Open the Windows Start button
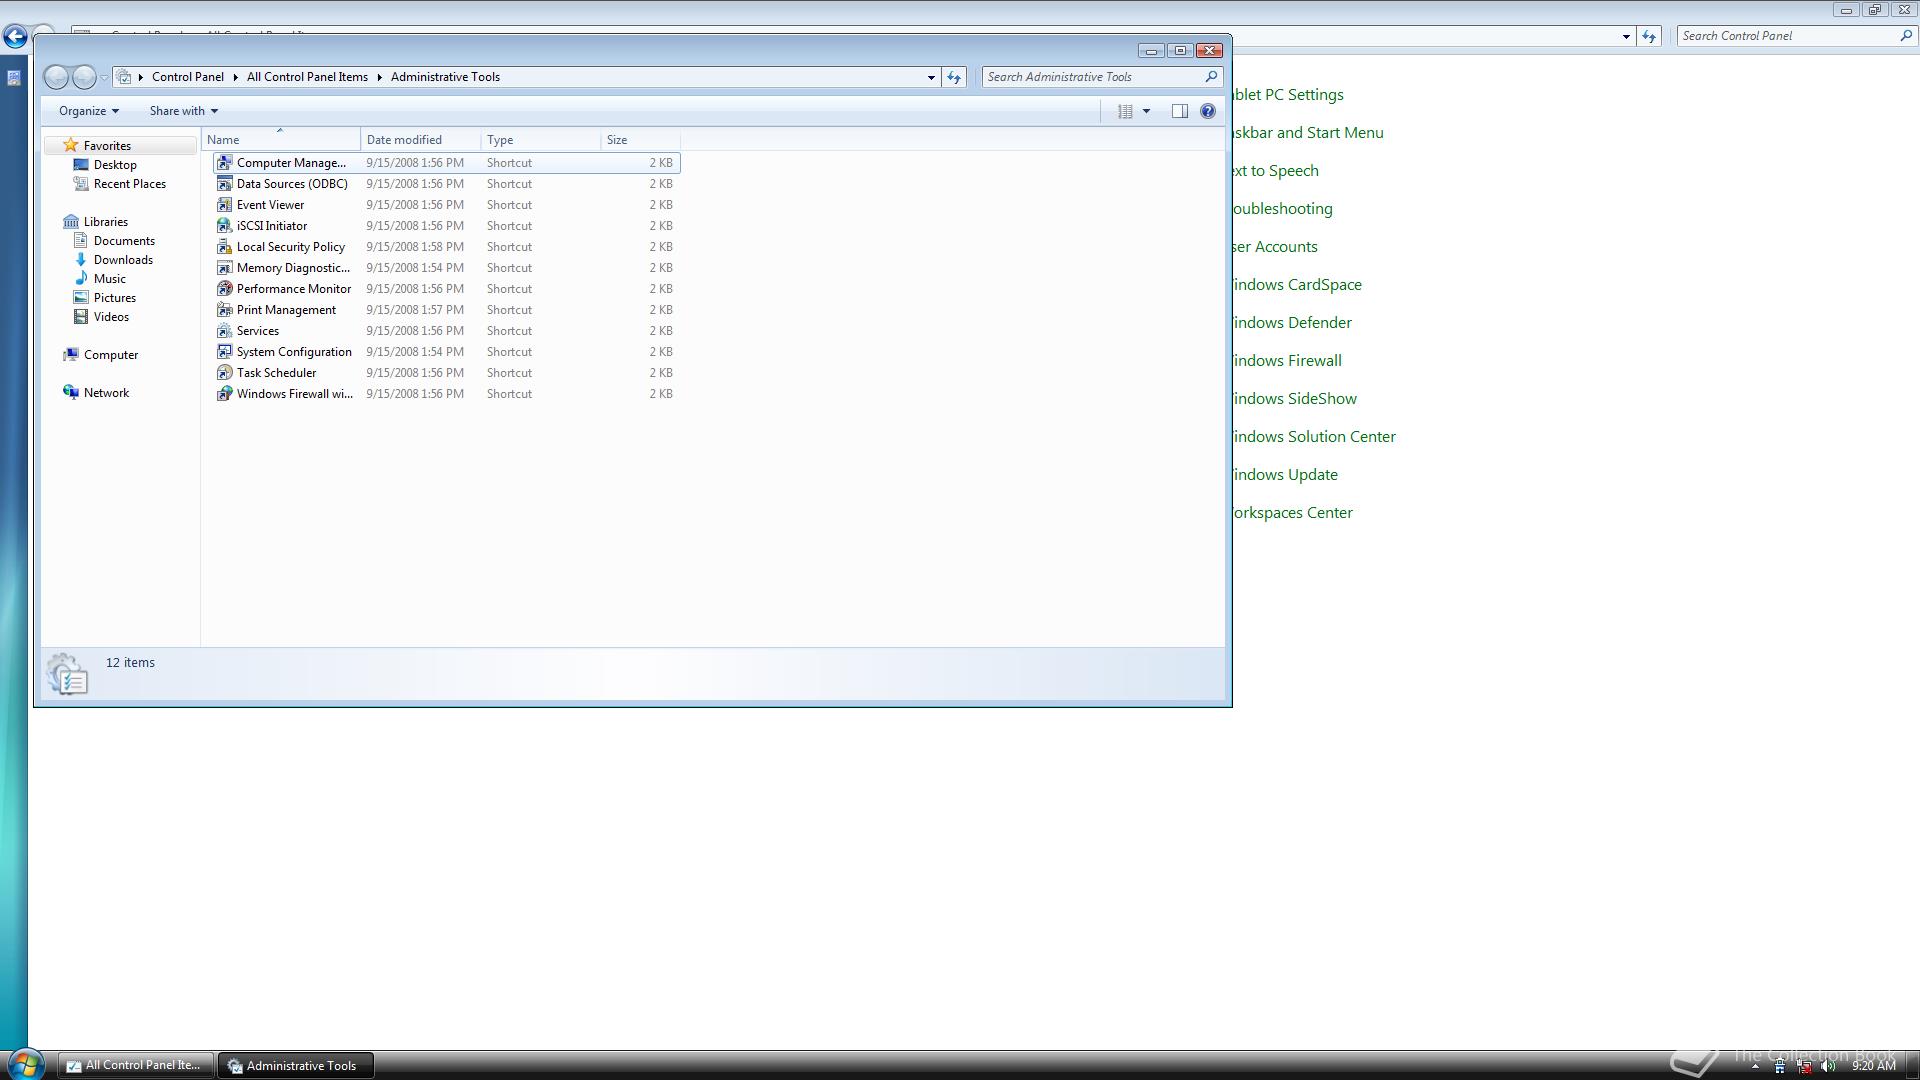This screenshot has height=1080, width=1920. coord(24,1064)
